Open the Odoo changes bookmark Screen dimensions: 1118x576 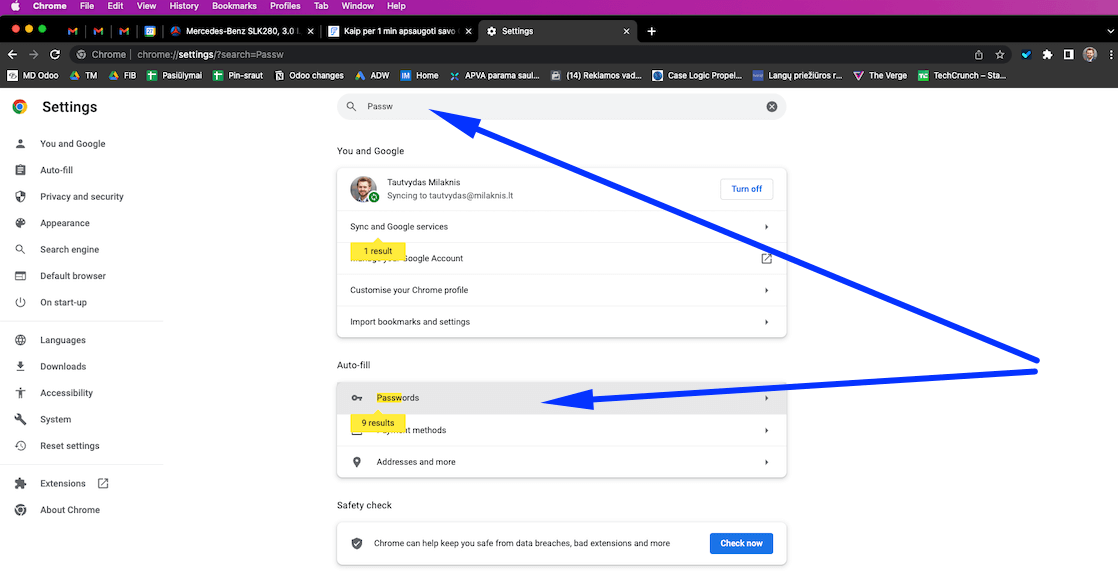(309, 75)
